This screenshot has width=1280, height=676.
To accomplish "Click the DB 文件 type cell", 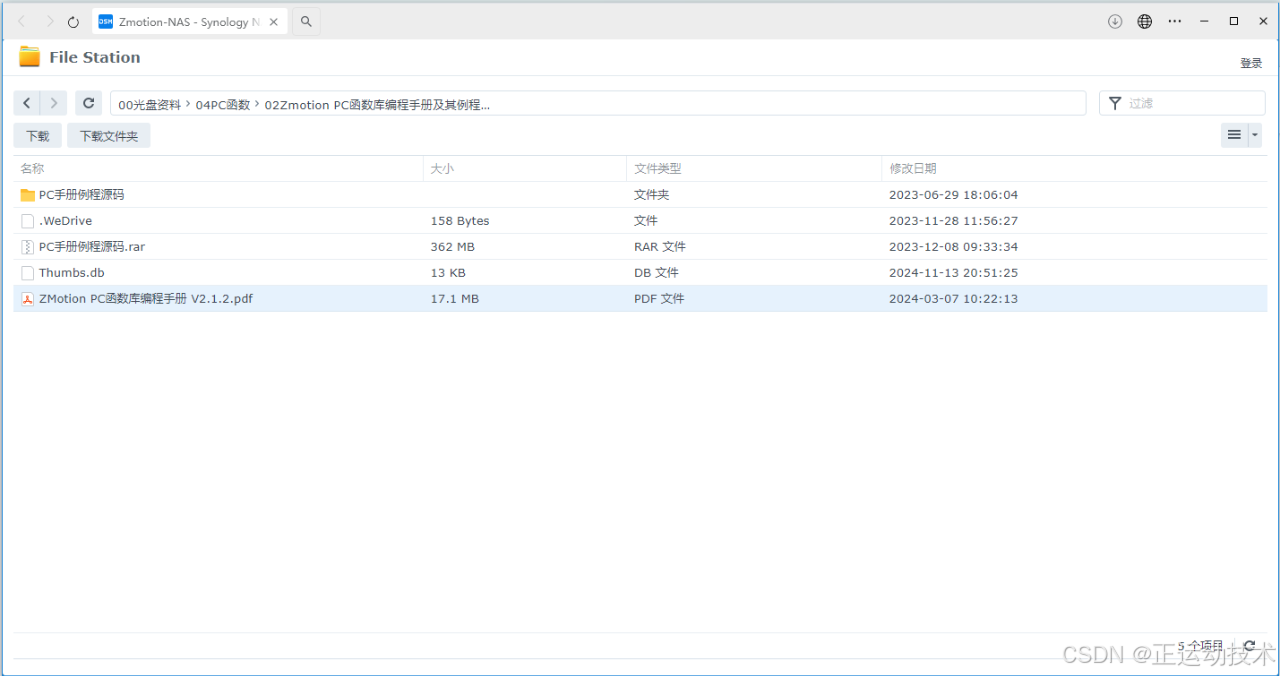I will [656, 273].
